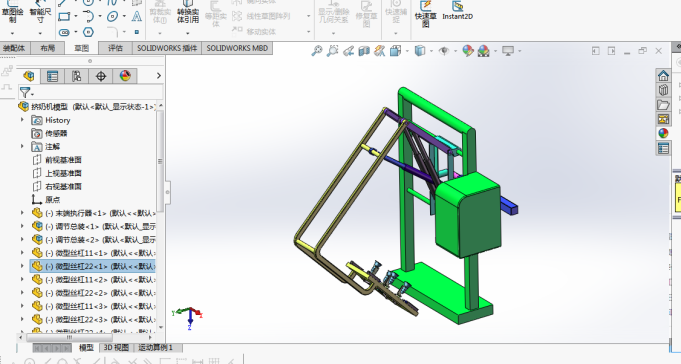This screenshot has height=364, width=681.
Task: Open ConfigurationManager tab icon
Action: (x=77, y=76)
